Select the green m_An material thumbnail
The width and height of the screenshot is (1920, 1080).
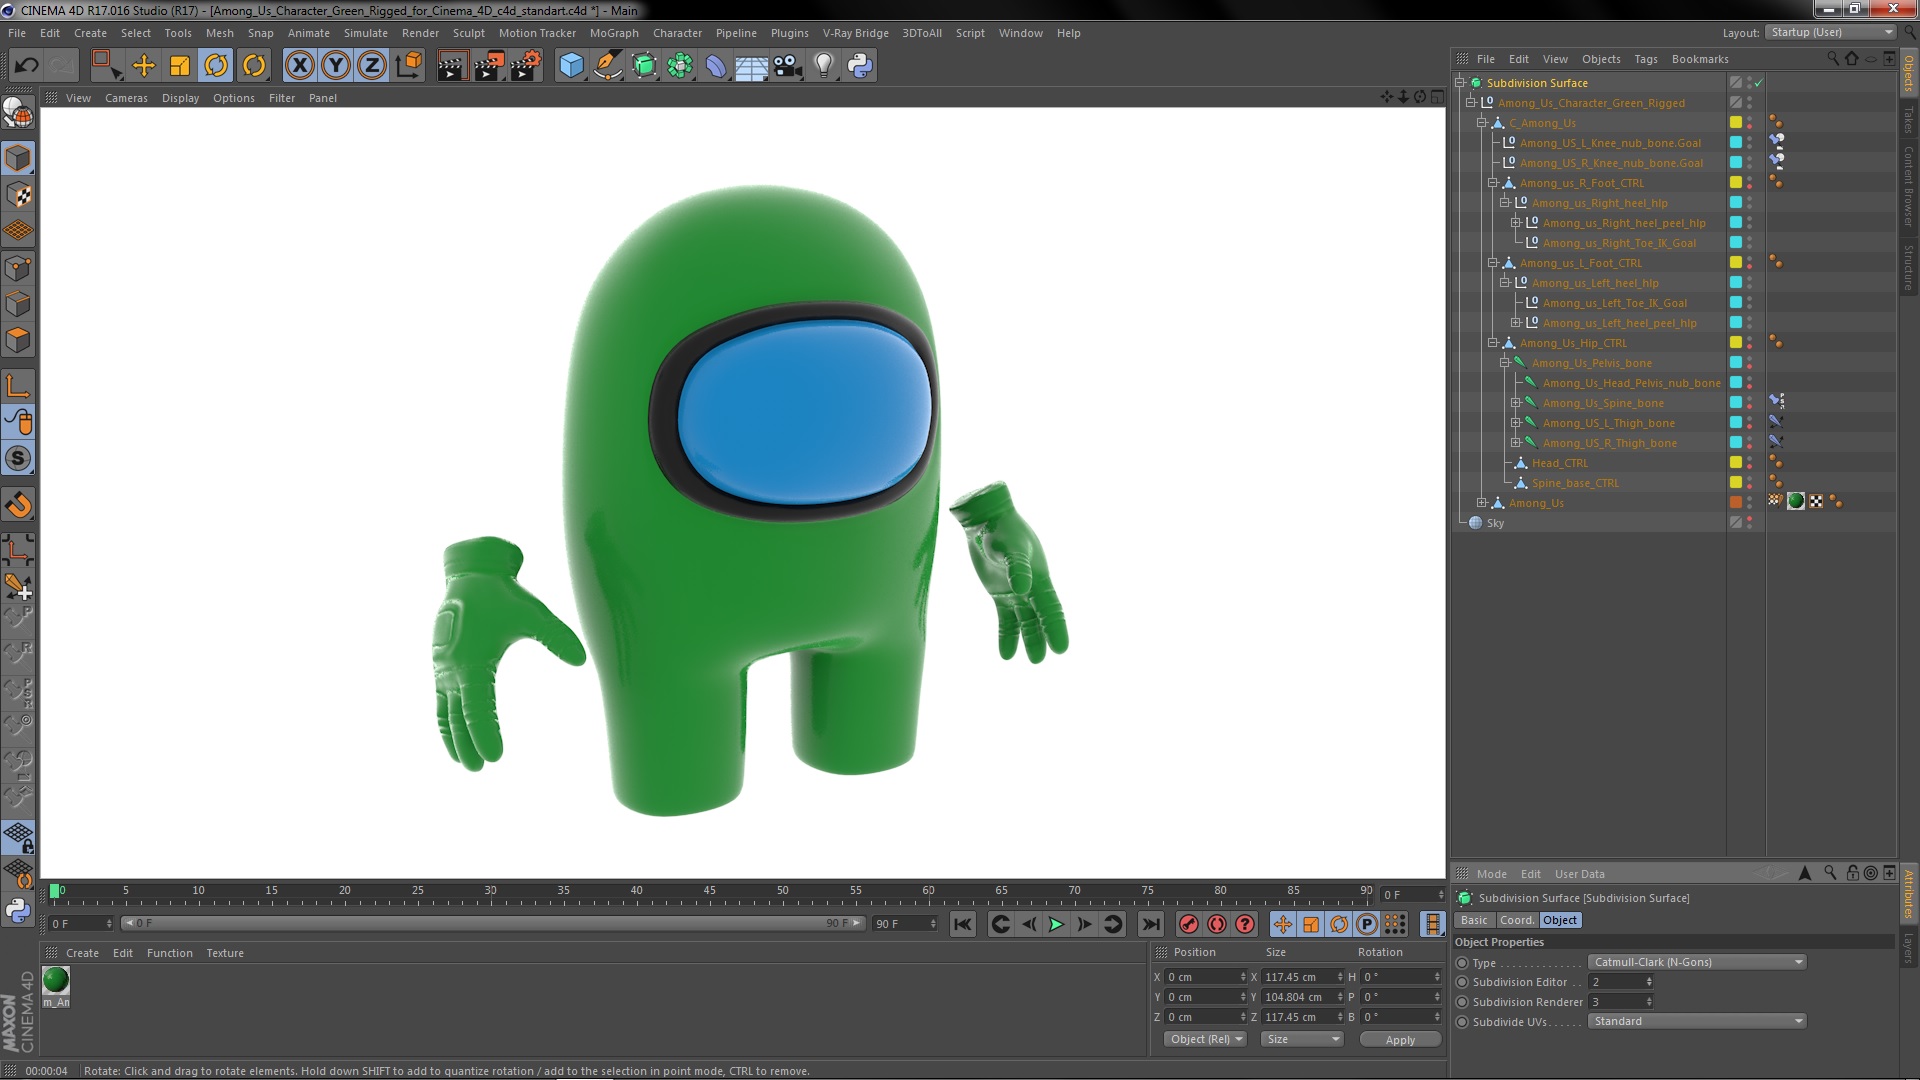[56, 980]
